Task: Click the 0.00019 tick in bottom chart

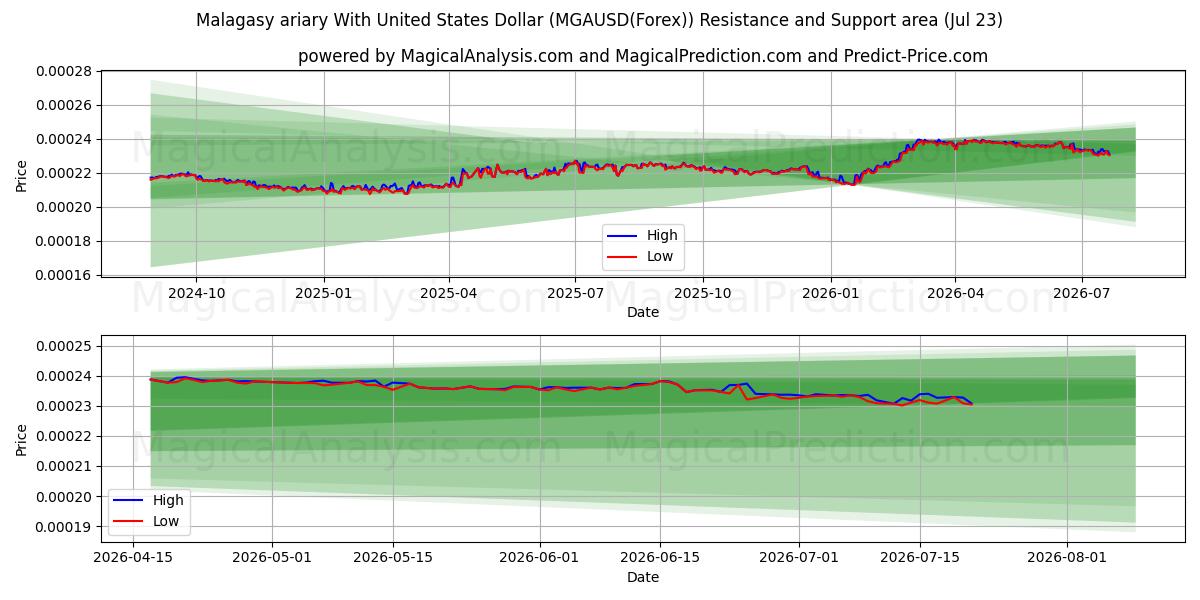Action: click(64, 527)
